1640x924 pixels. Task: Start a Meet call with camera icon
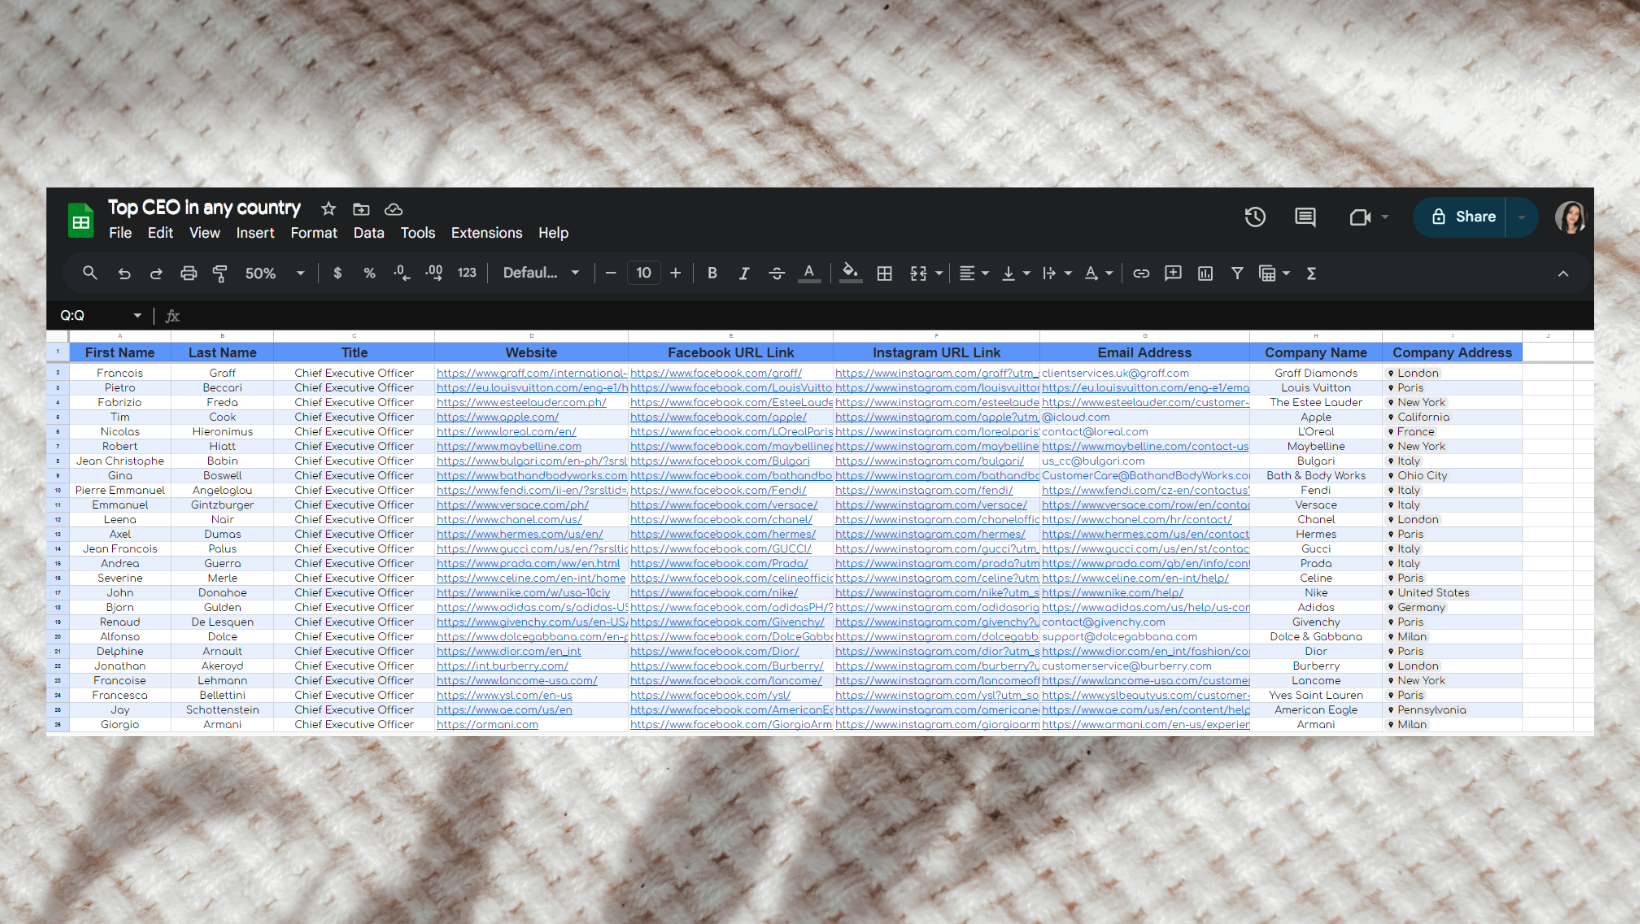click(1360, 217)
